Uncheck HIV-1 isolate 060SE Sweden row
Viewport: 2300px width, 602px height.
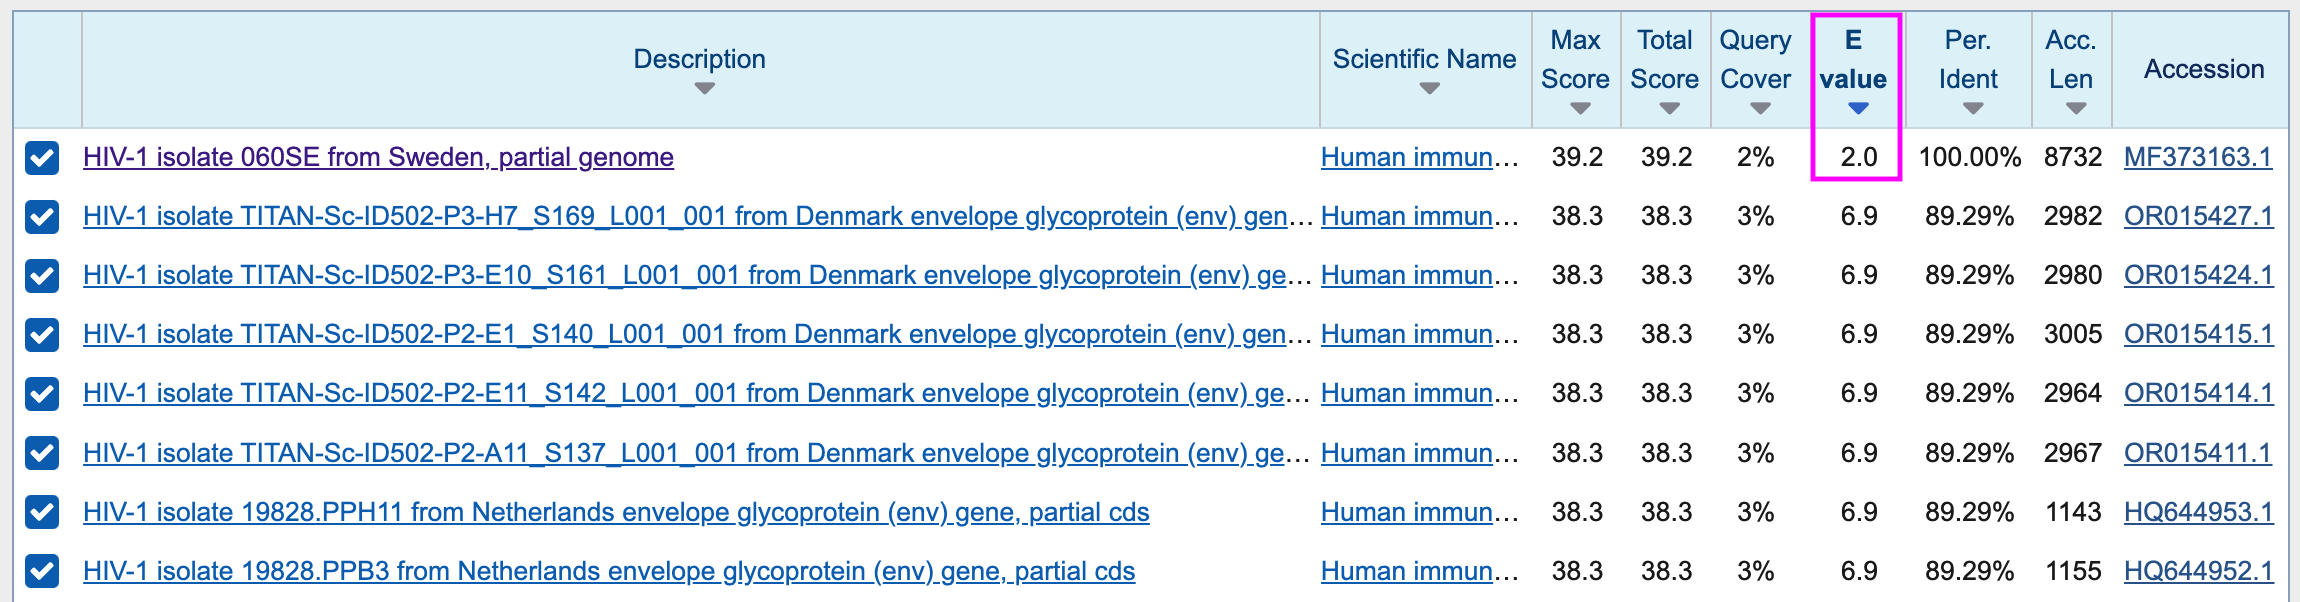tap(42, 157)
